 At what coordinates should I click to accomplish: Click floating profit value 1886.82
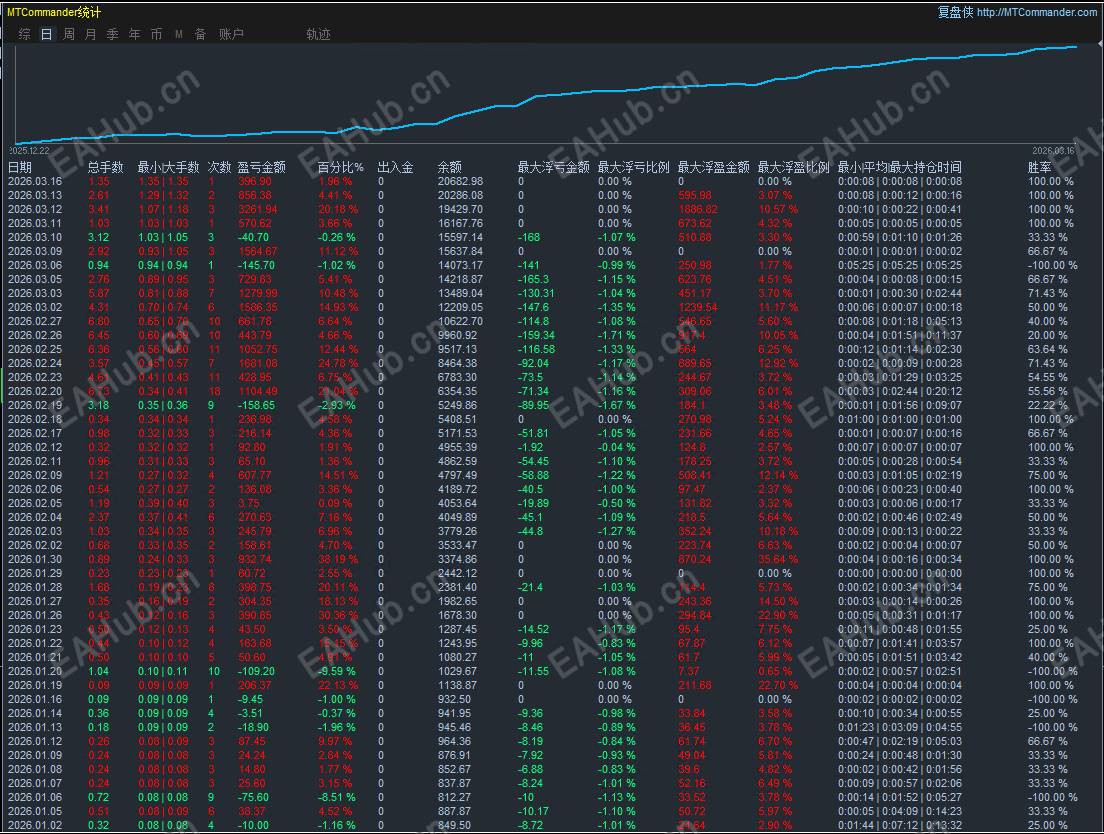pos(698,209)
